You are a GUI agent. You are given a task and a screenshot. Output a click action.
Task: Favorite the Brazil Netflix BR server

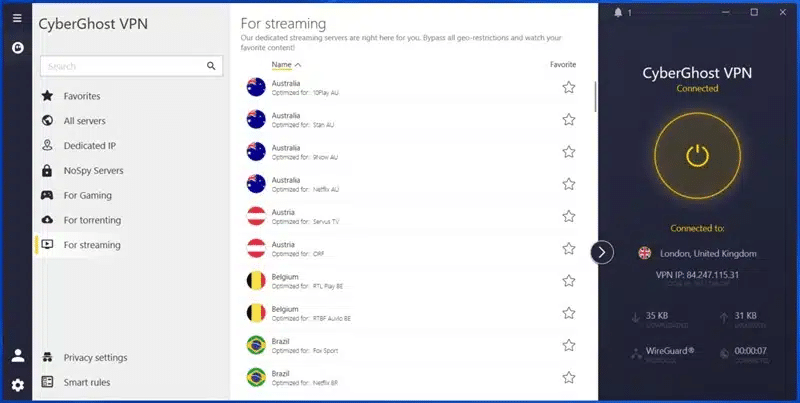pos(569,377)
